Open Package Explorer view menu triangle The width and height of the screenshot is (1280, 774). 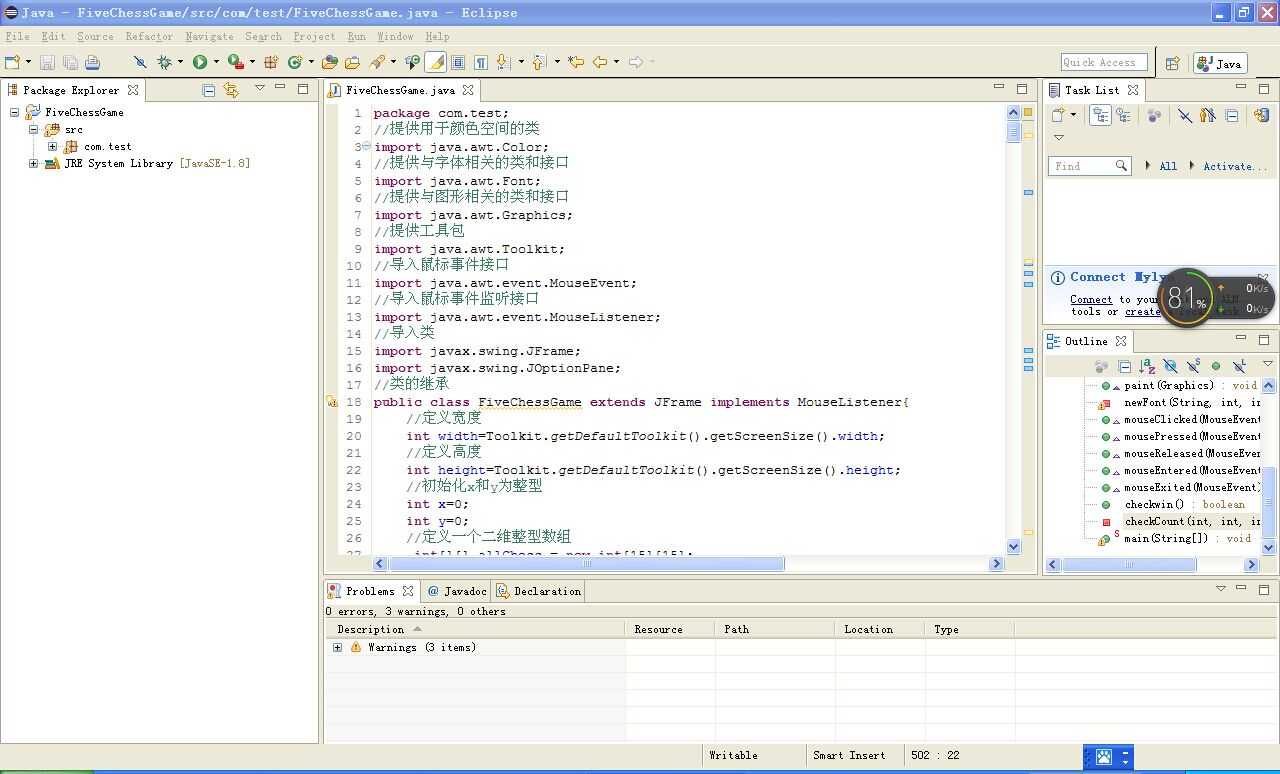coord(259,89)
